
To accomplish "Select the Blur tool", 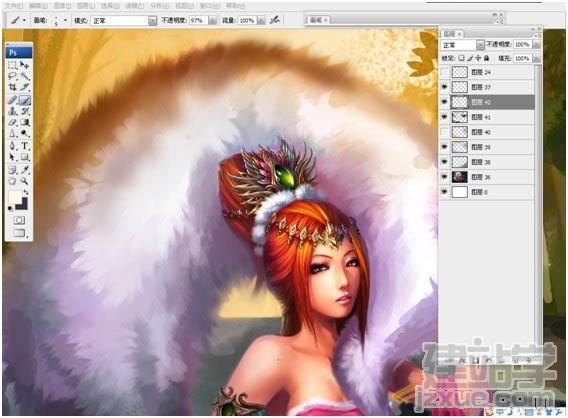I will [13, 133].
